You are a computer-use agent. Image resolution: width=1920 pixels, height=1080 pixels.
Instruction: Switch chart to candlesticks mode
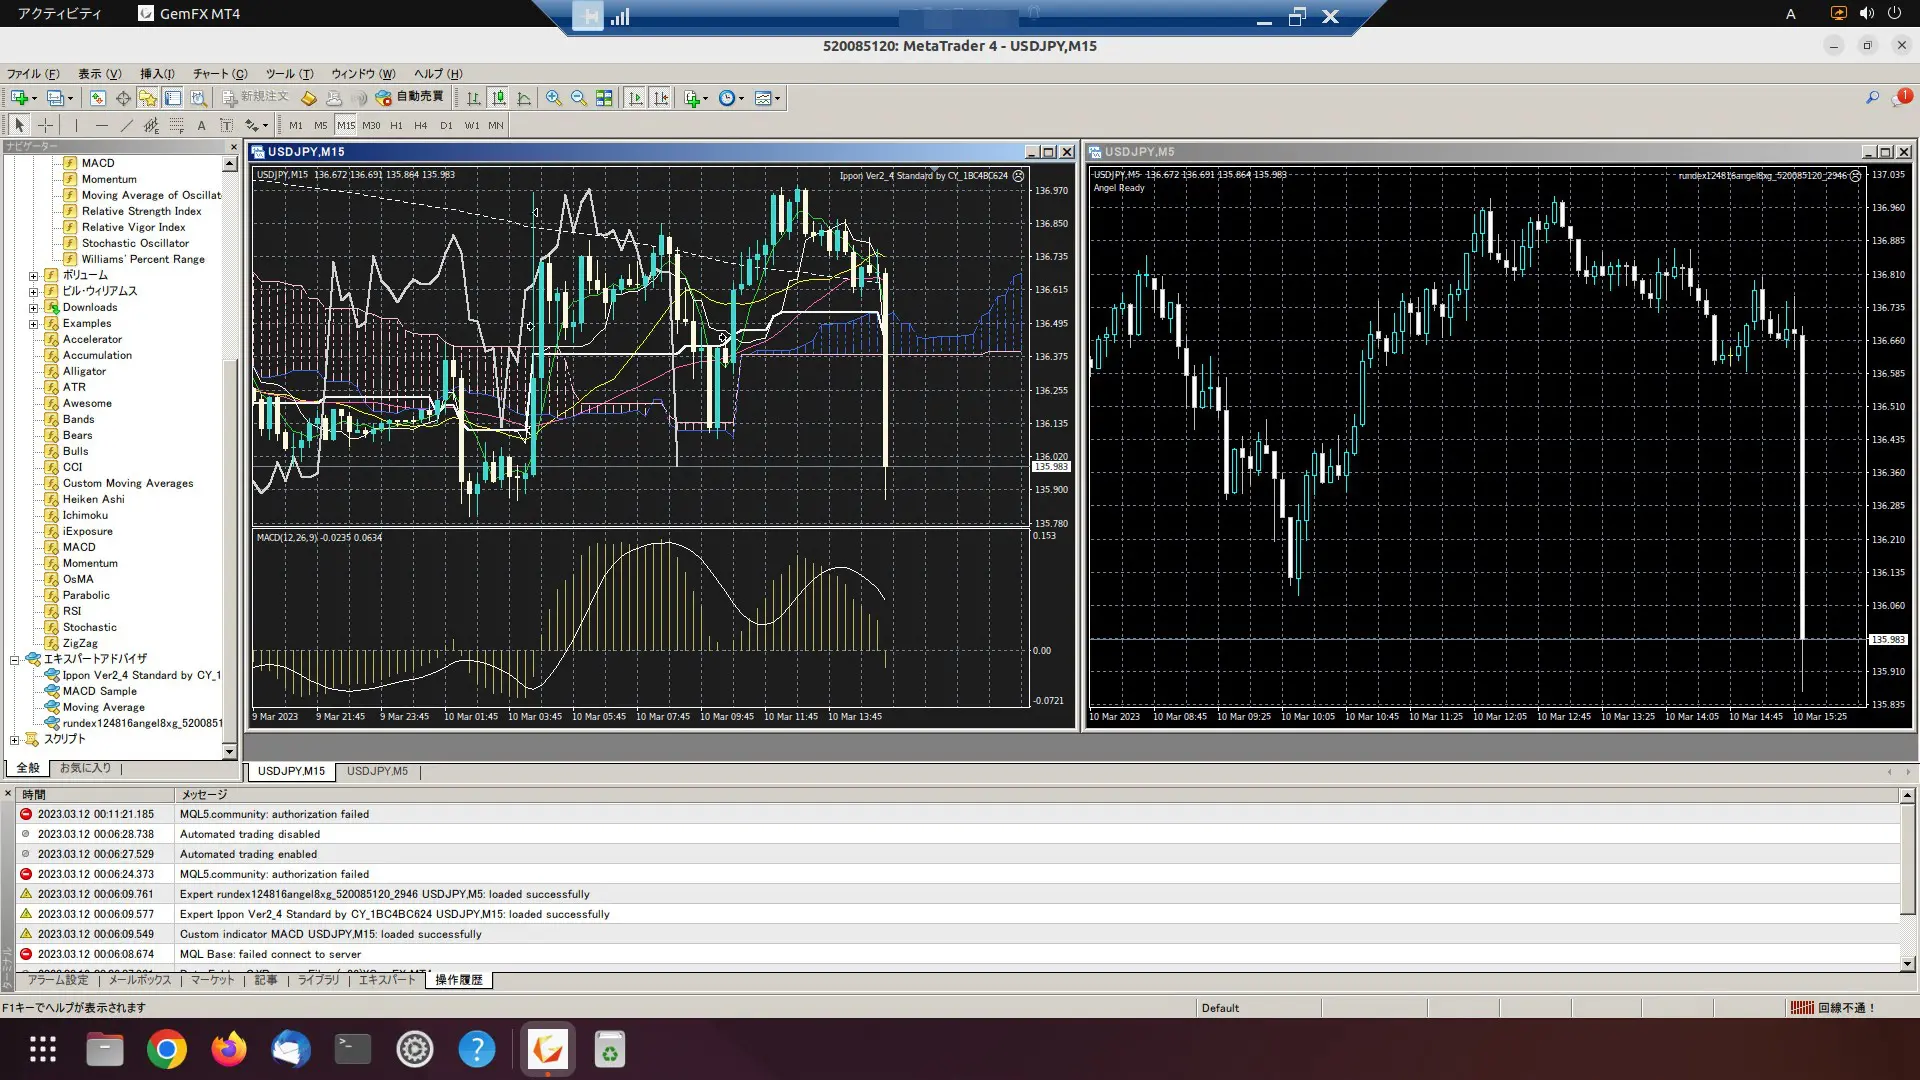[x=499, y=98]
